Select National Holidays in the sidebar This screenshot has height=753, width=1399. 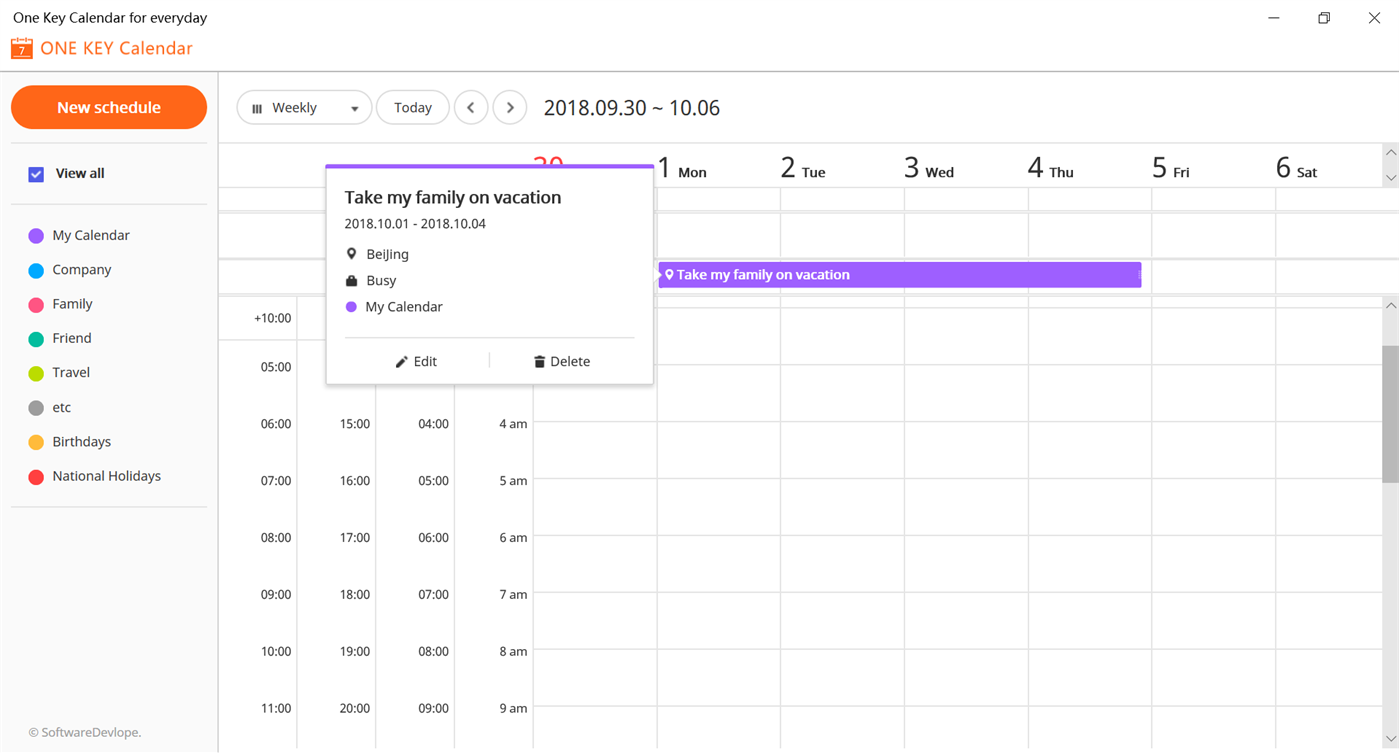point(106,476)
